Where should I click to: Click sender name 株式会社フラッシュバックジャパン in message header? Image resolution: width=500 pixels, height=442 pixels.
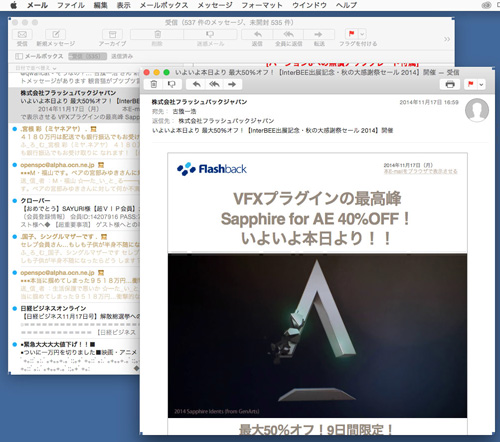(199, 102)
